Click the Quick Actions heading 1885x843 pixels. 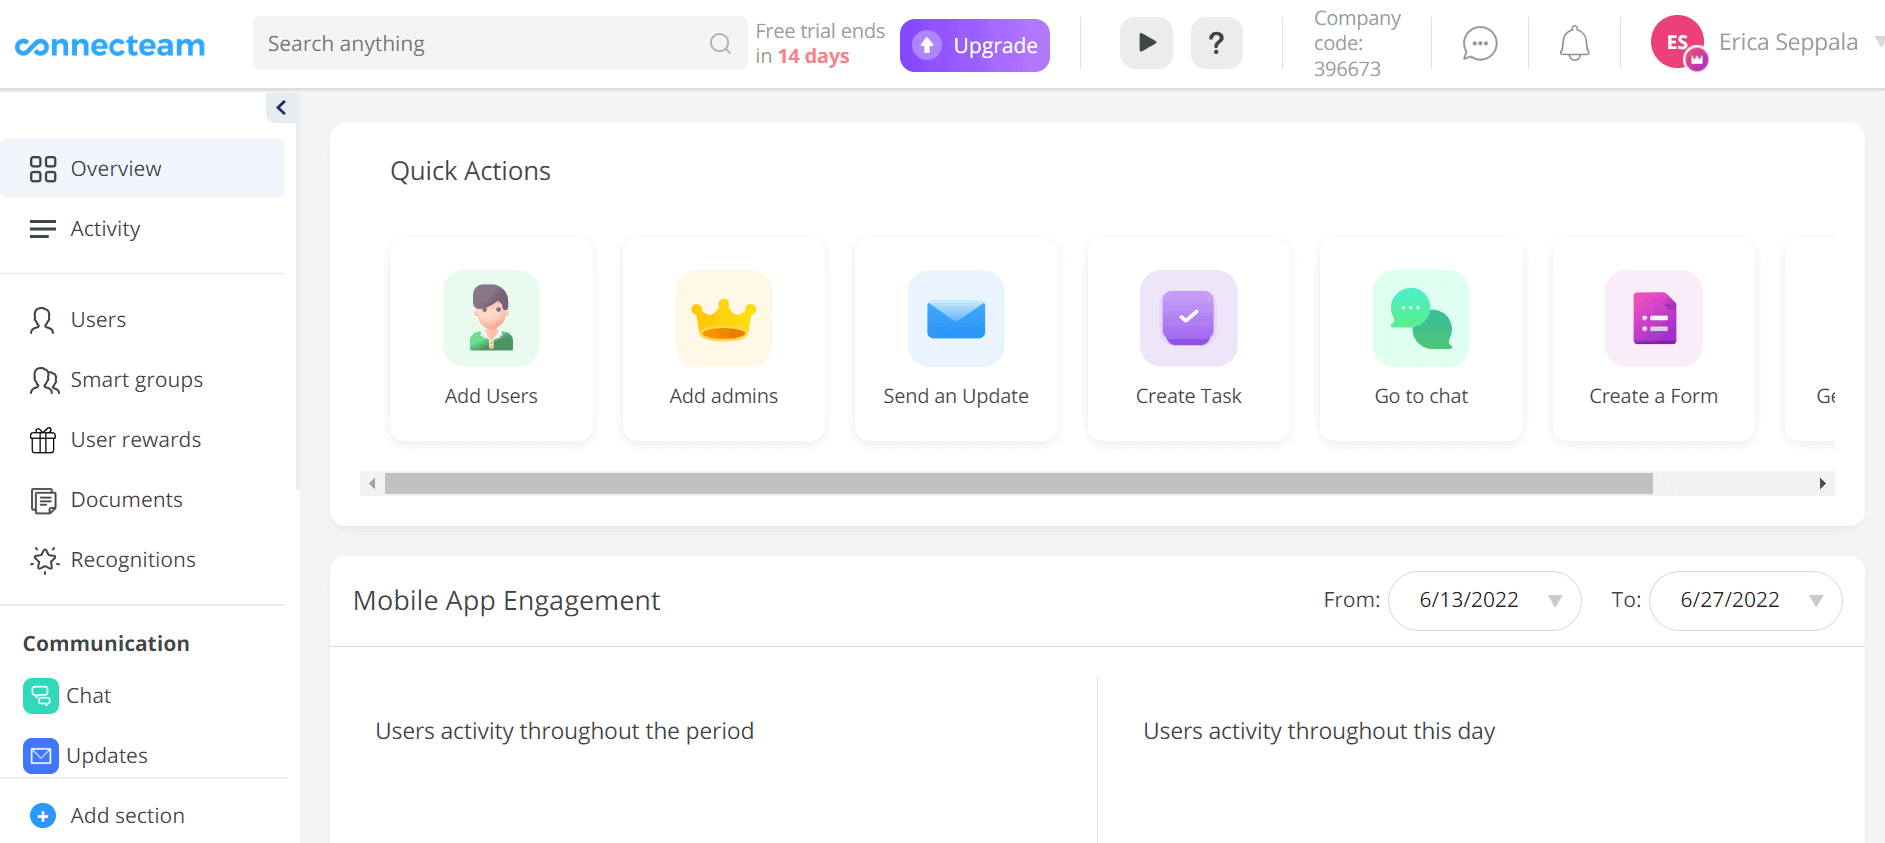click(x=470, y=171)
